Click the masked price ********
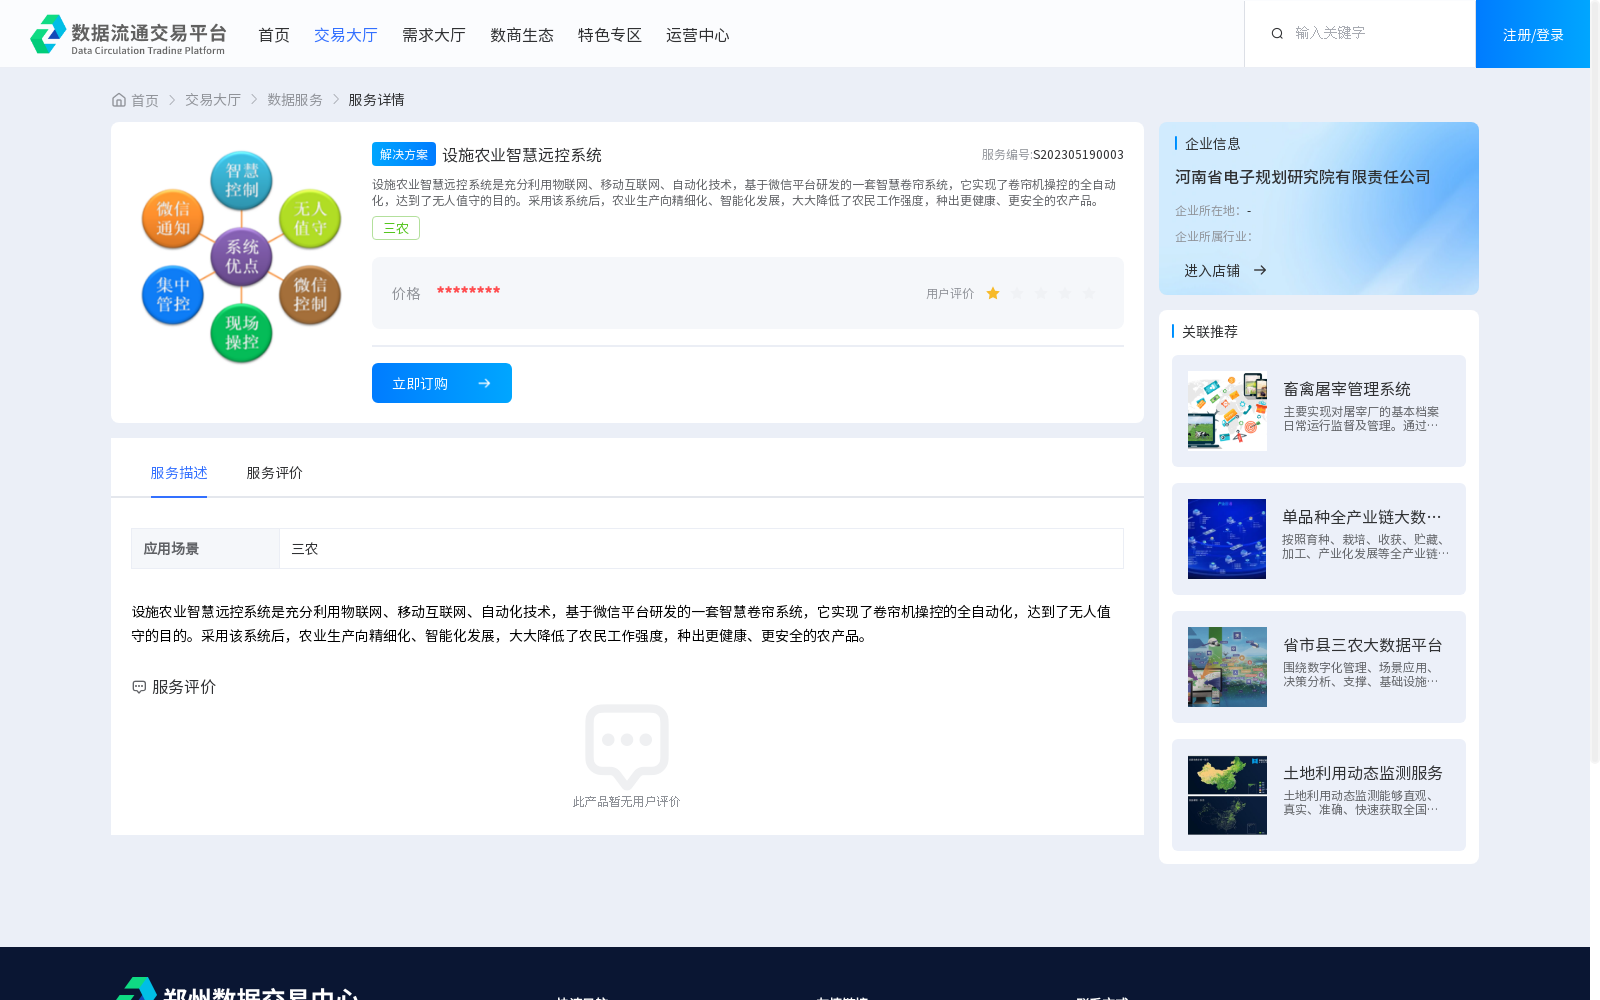Screen dimensions: 1600x1000 click(x=468, y=291)
